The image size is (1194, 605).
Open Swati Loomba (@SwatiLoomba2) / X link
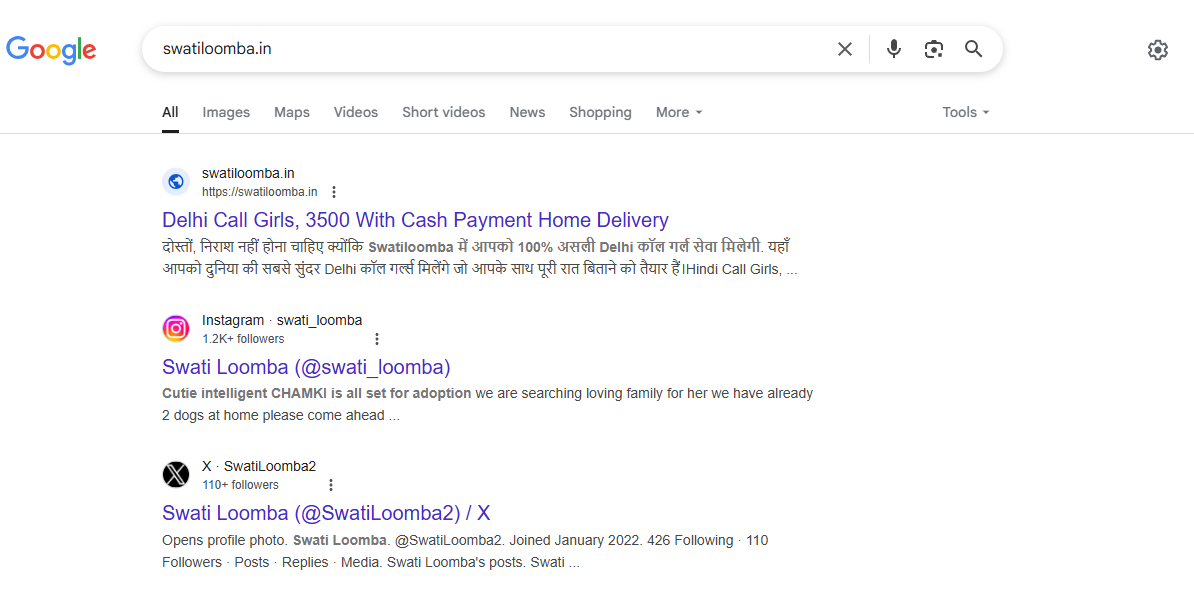(x=326, y=514)
